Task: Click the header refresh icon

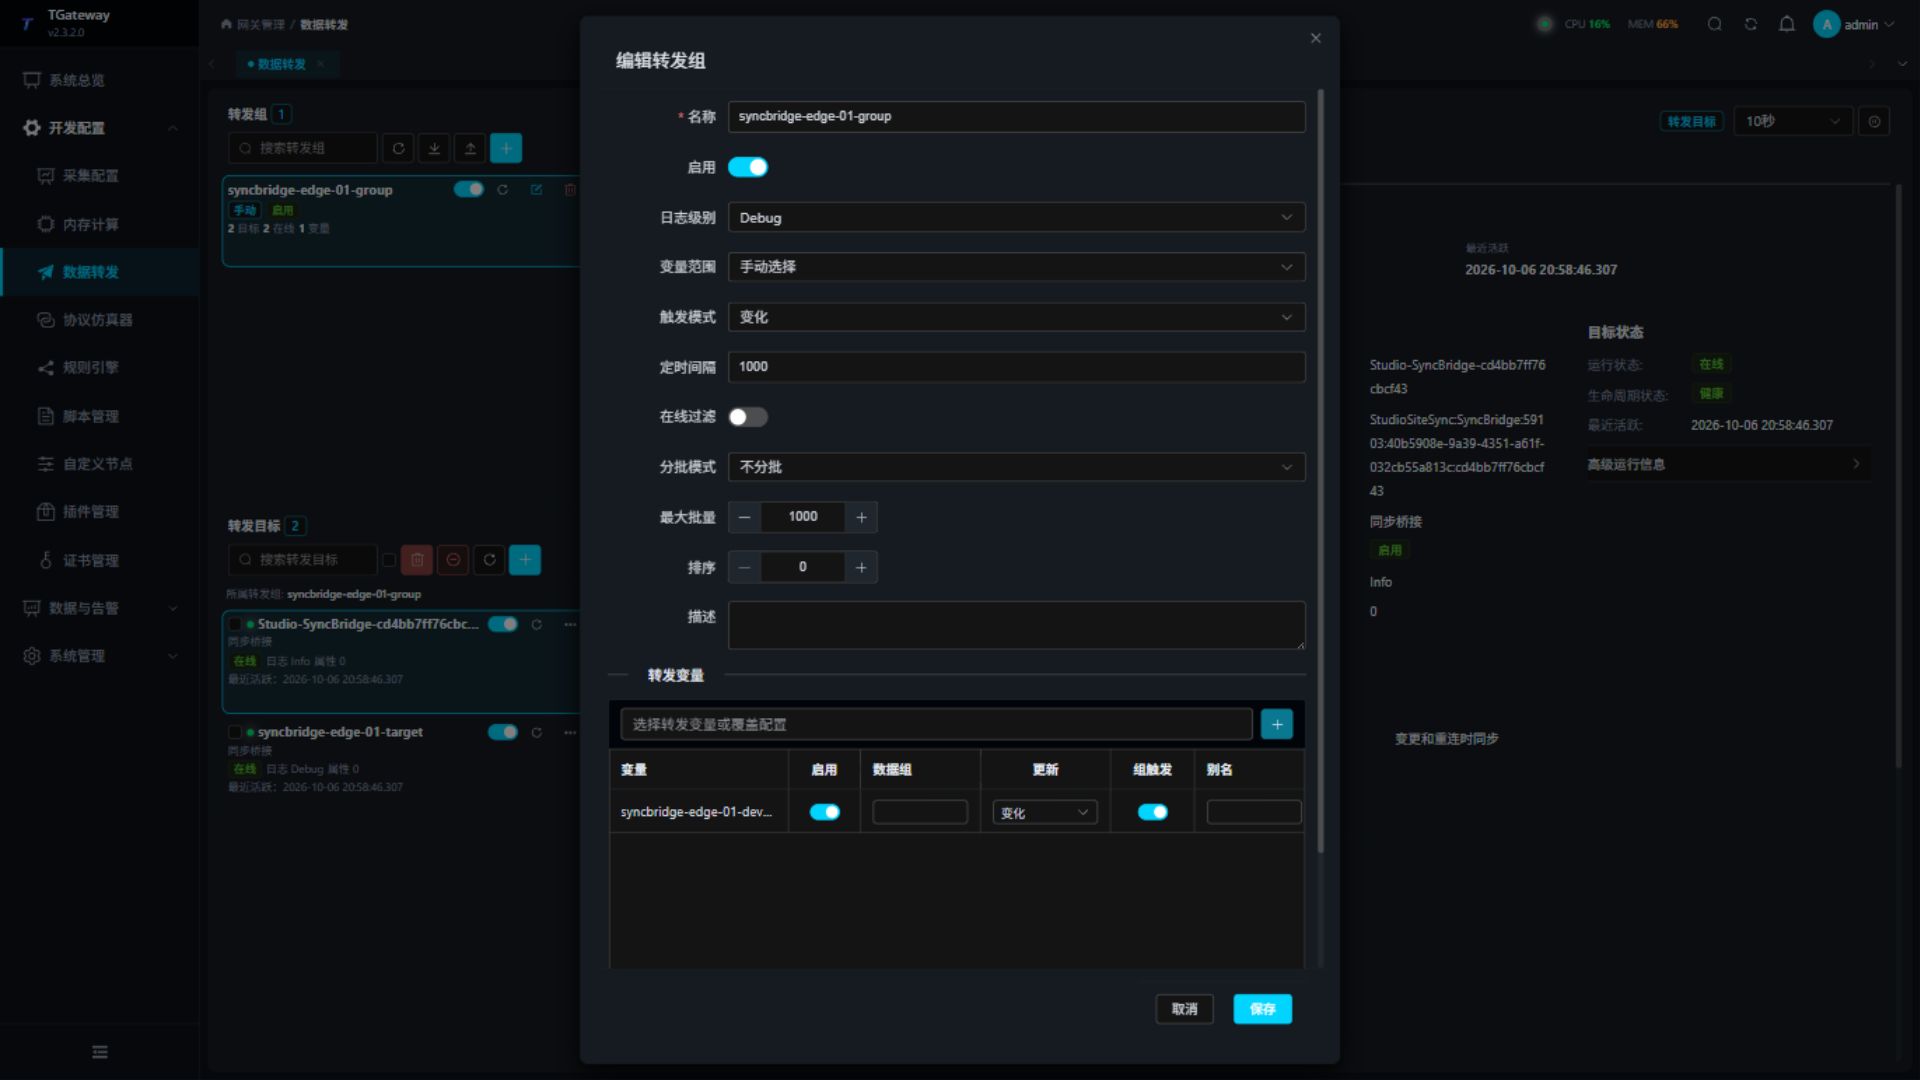Action: [x=1750, y=24]
